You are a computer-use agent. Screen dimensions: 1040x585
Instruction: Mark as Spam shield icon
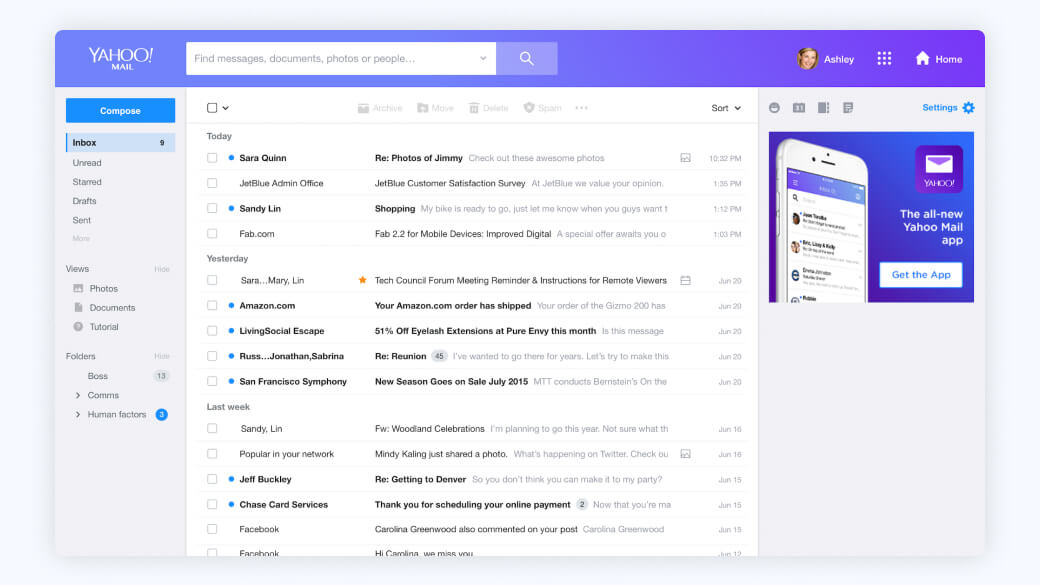(529, 107)
